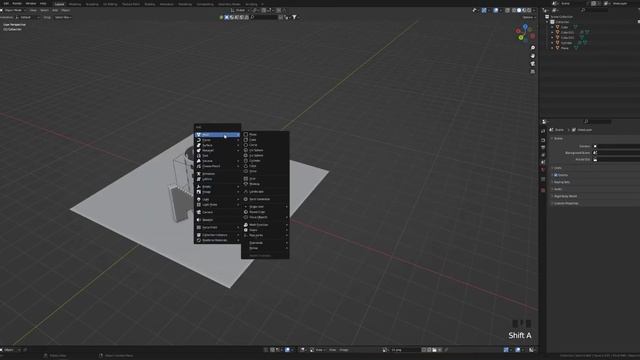Click the Speaker icon in Add menu
Screen dimensions: 640x360
[199, 220]
